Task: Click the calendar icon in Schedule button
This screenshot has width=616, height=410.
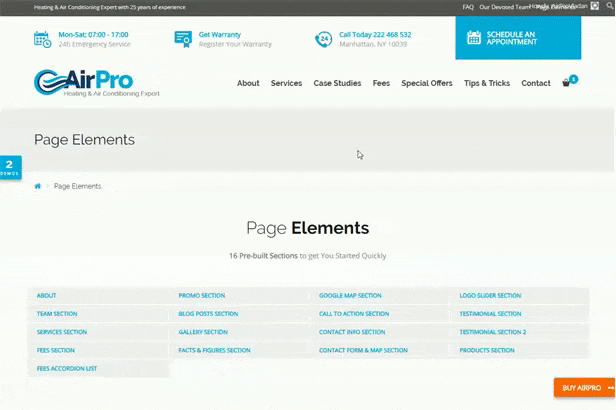Action: (x=474, y=38)
